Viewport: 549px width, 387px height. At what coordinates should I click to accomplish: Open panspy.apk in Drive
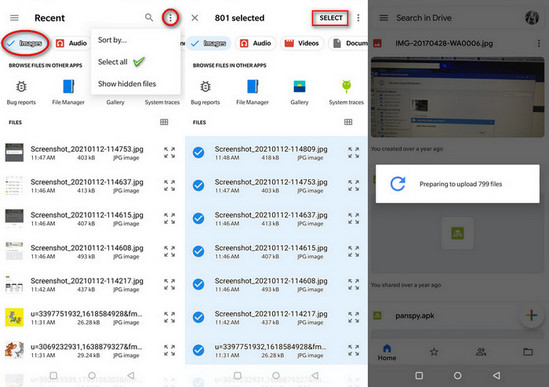click(415, 316)
